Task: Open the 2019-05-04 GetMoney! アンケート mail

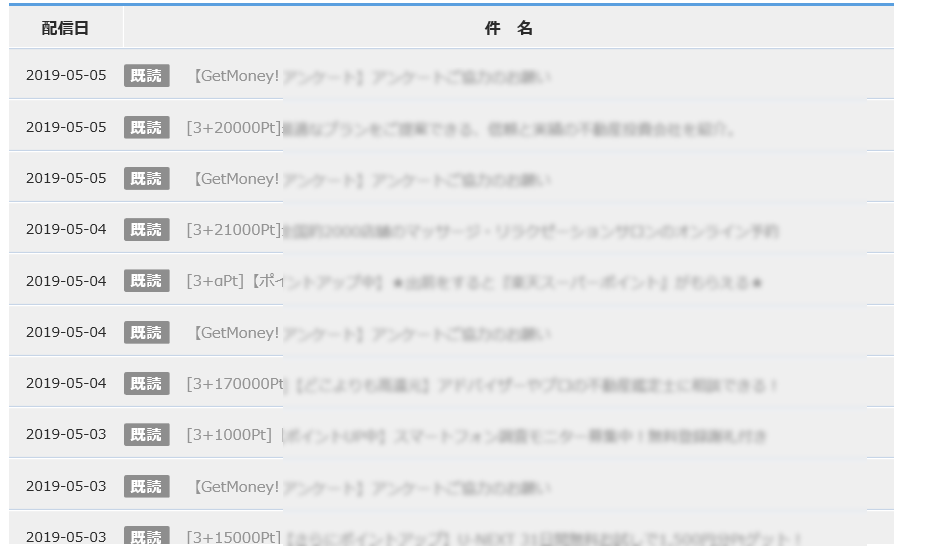Action: click(372, 333)
